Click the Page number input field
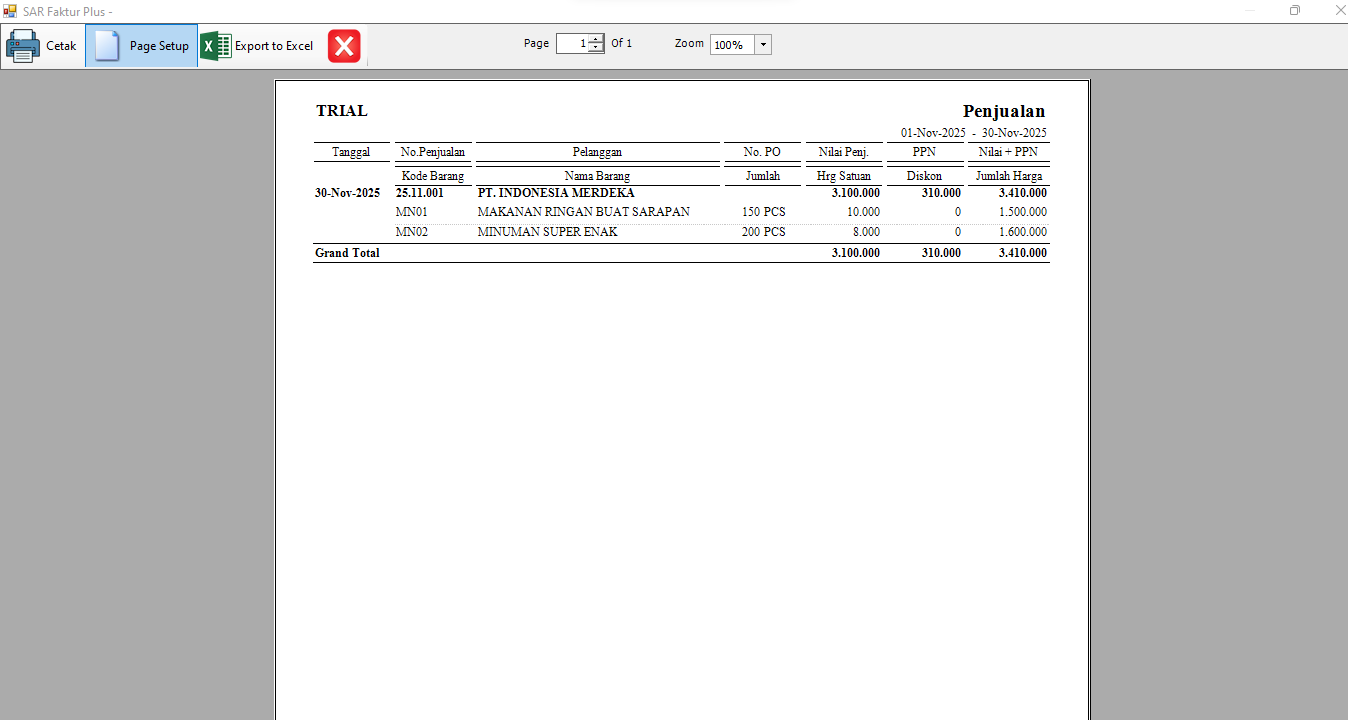Viewport: 1348px width, 720px height. coord(572,44)
